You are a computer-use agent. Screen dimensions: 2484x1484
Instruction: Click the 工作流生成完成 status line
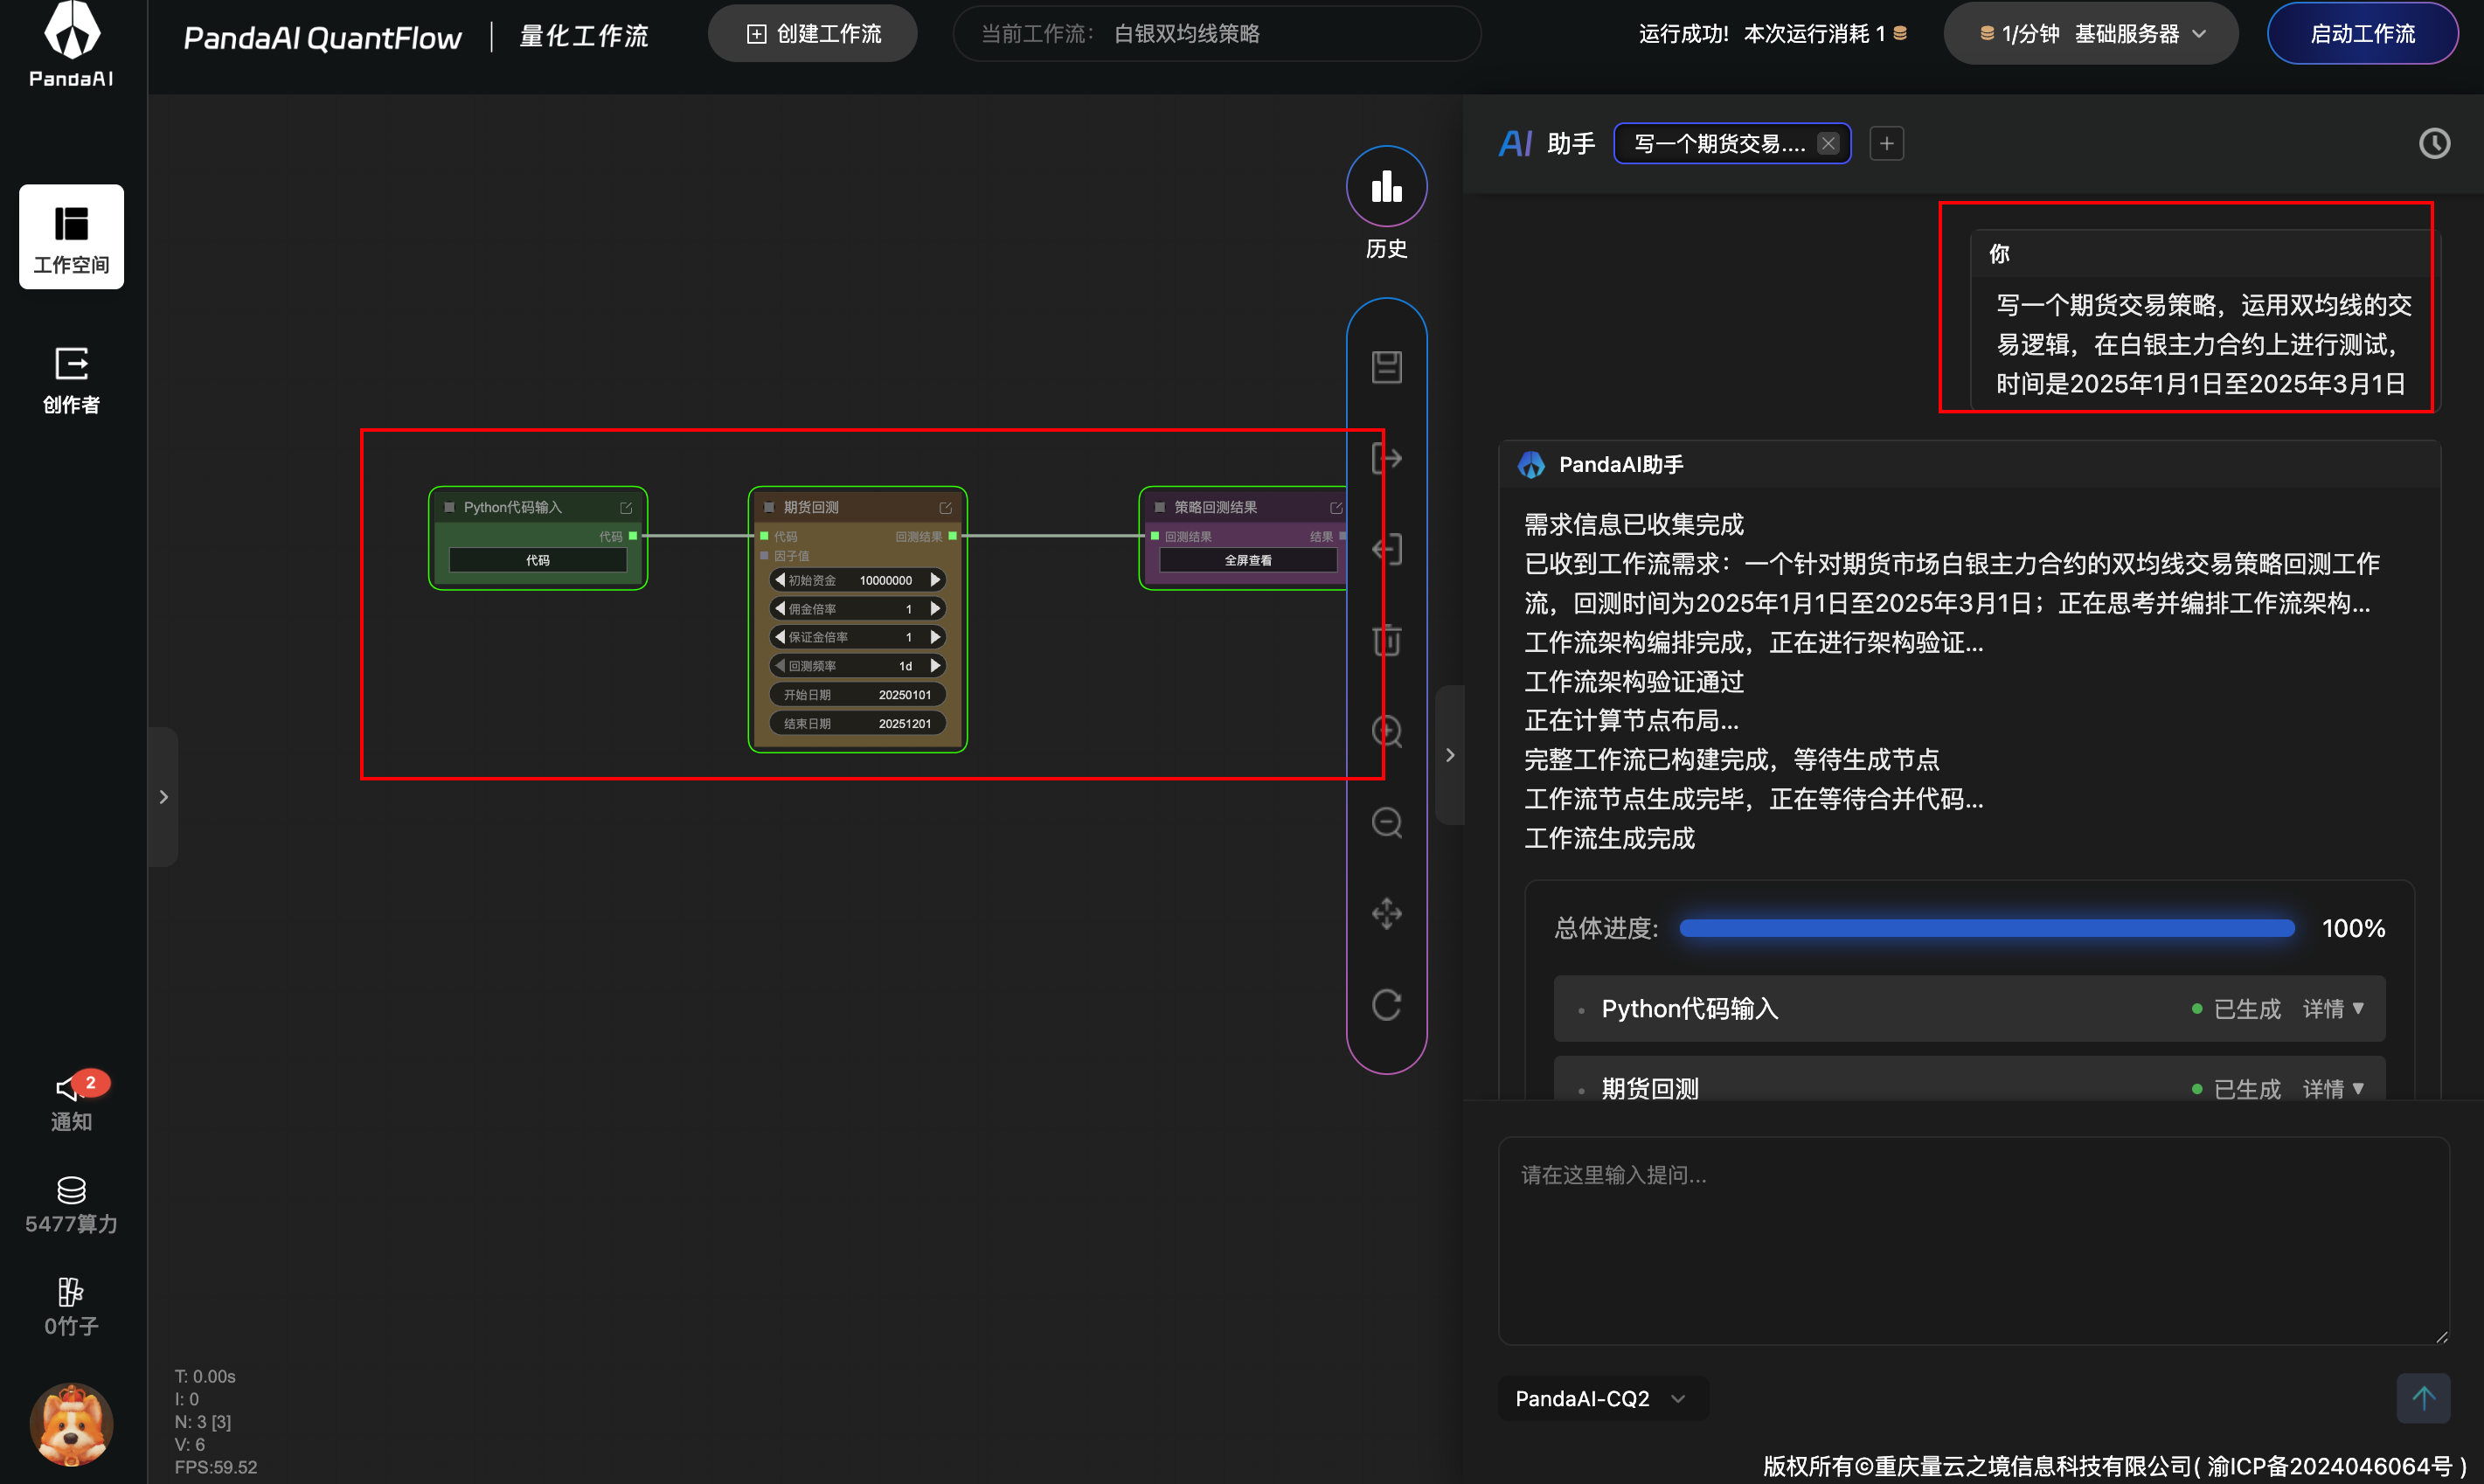(x=1609, y=838)
